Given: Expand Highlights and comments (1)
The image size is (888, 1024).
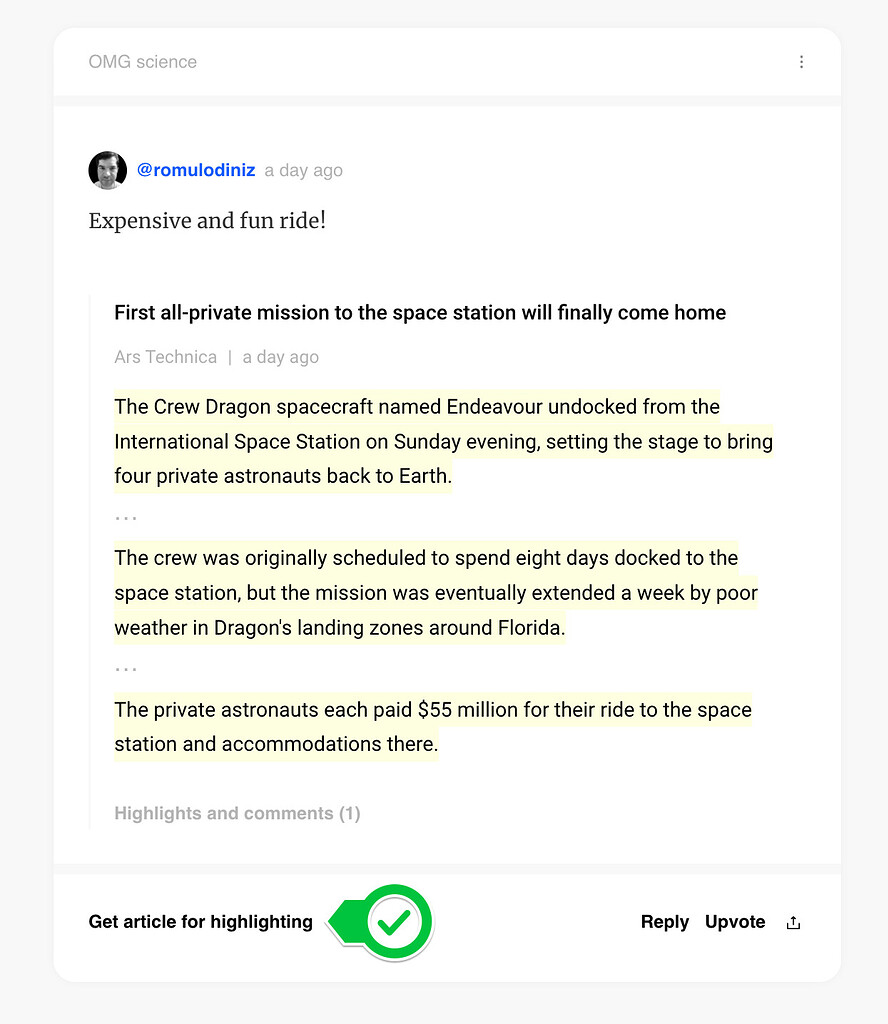Looking at the screenshot, I should [237, 813].
